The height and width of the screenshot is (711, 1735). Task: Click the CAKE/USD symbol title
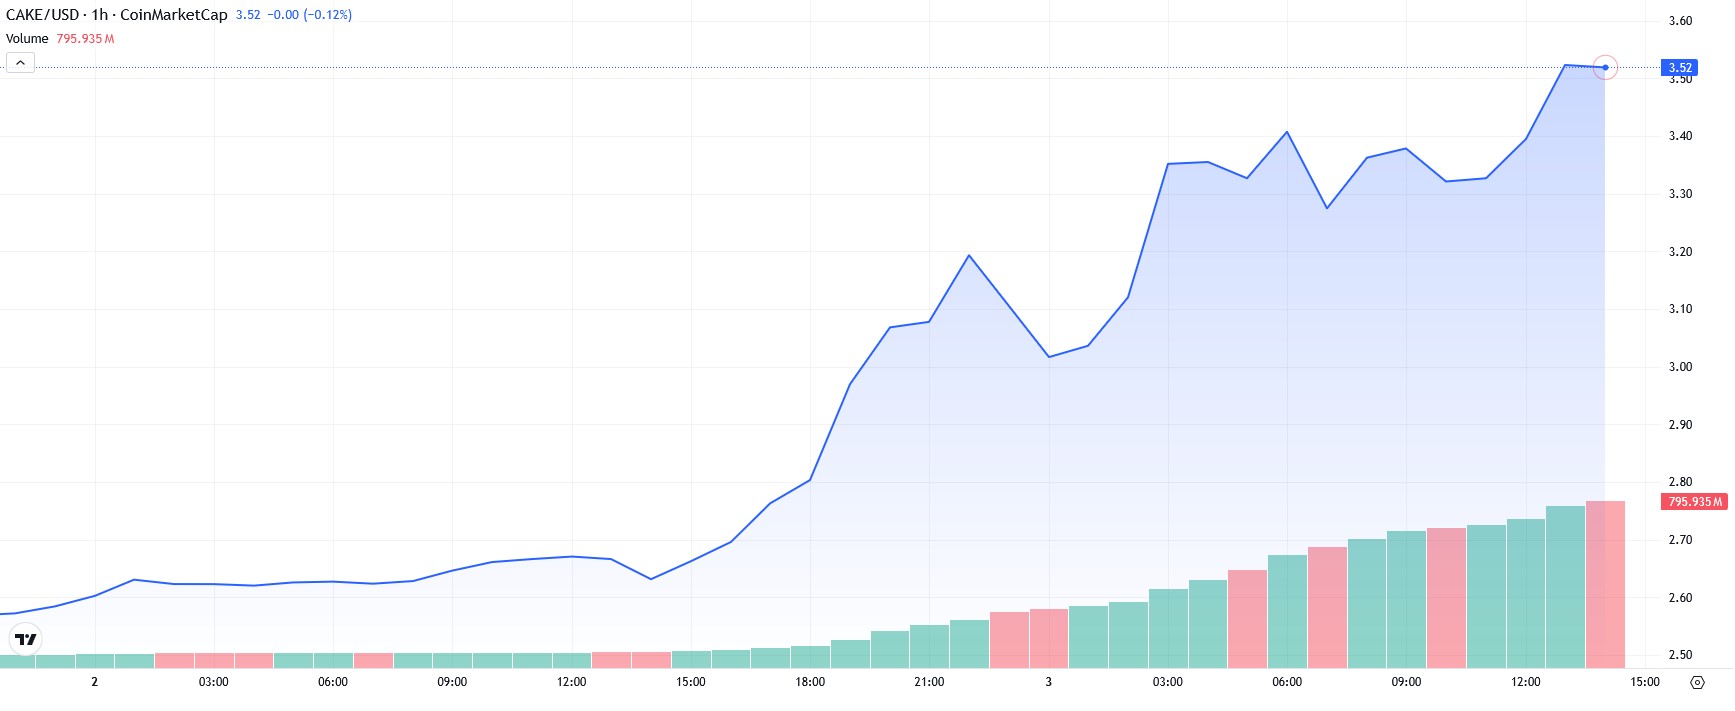pyautogui.click(x=42, y=15)
